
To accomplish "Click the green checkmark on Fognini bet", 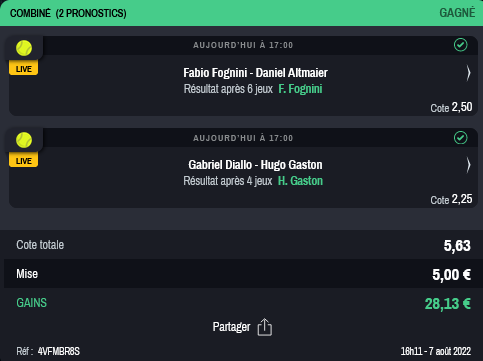I will (460, 45).
